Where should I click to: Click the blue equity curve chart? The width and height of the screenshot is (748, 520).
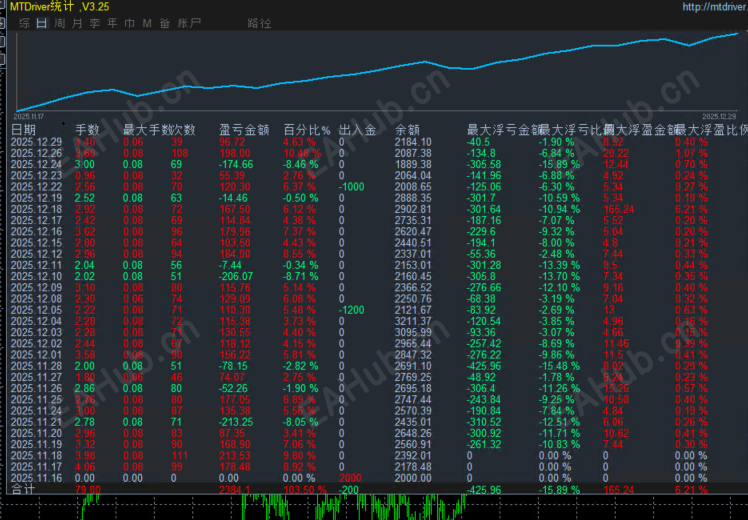pos(377,72)
